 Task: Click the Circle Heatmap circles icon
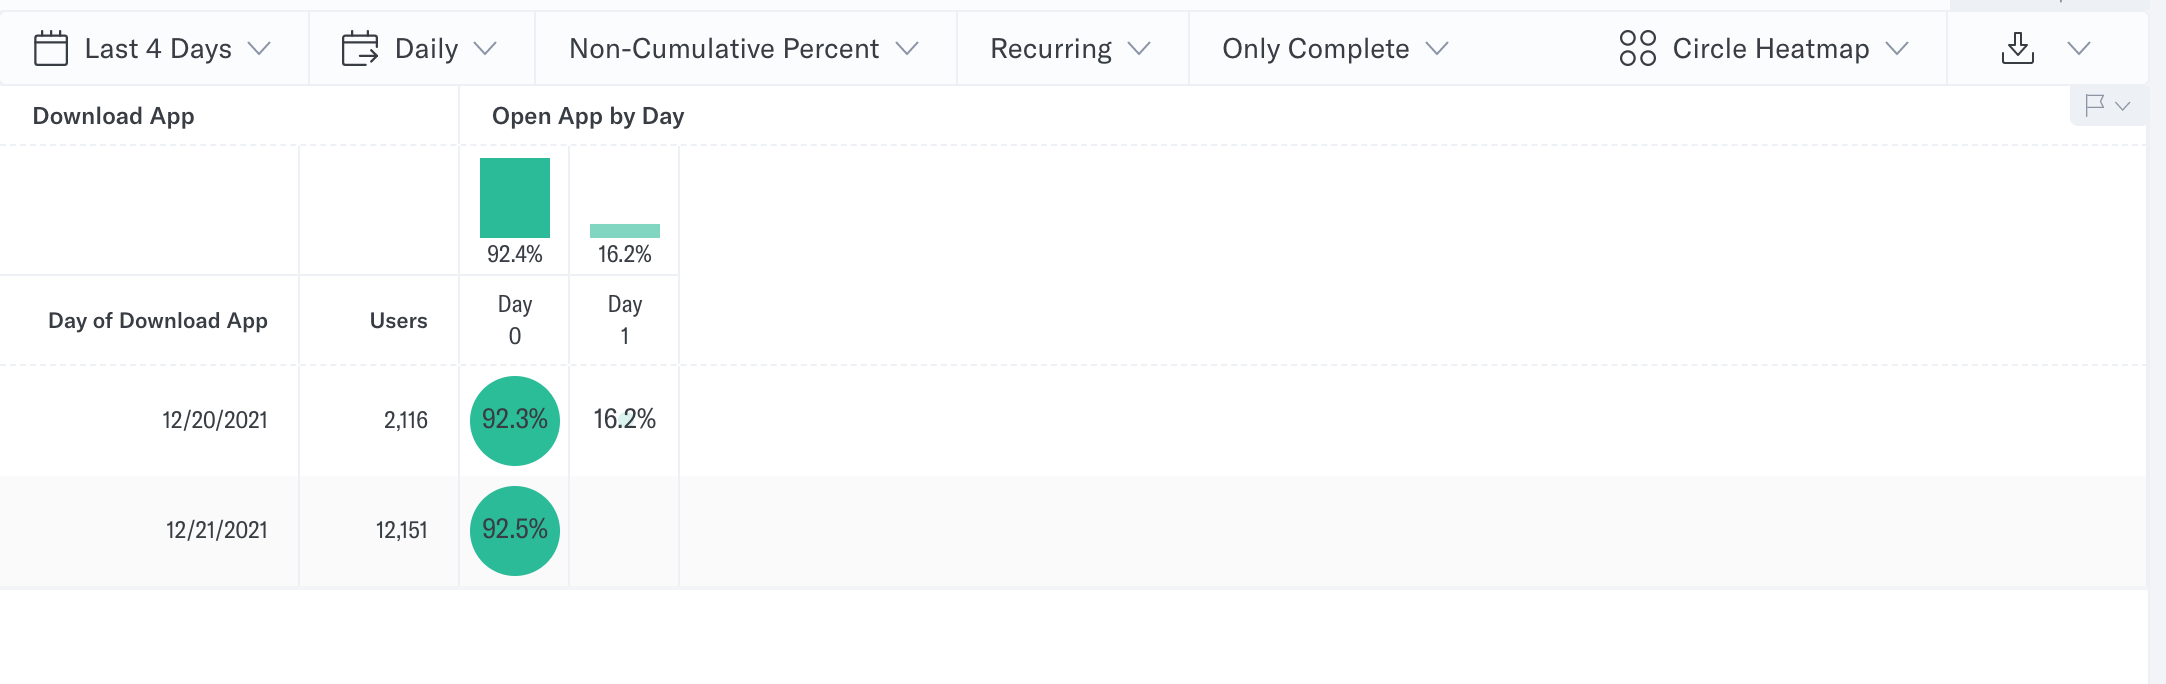(1638, 48)
